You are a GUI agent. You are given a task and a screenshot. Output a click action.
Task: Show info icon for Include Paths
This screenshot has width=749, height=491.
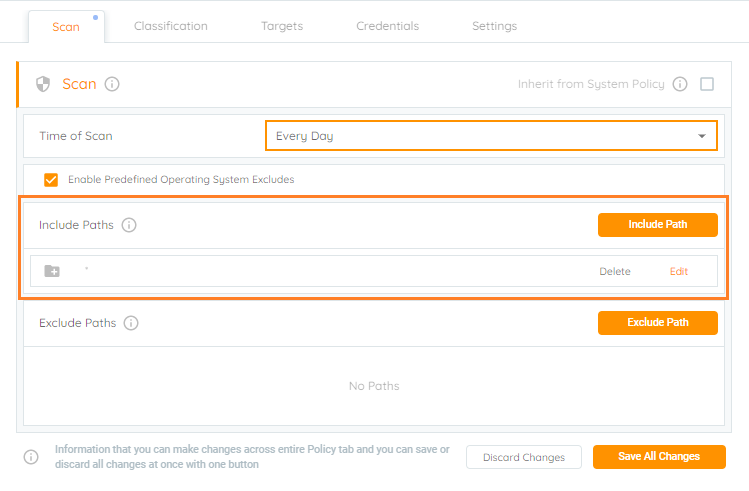(x=129, y=225)
